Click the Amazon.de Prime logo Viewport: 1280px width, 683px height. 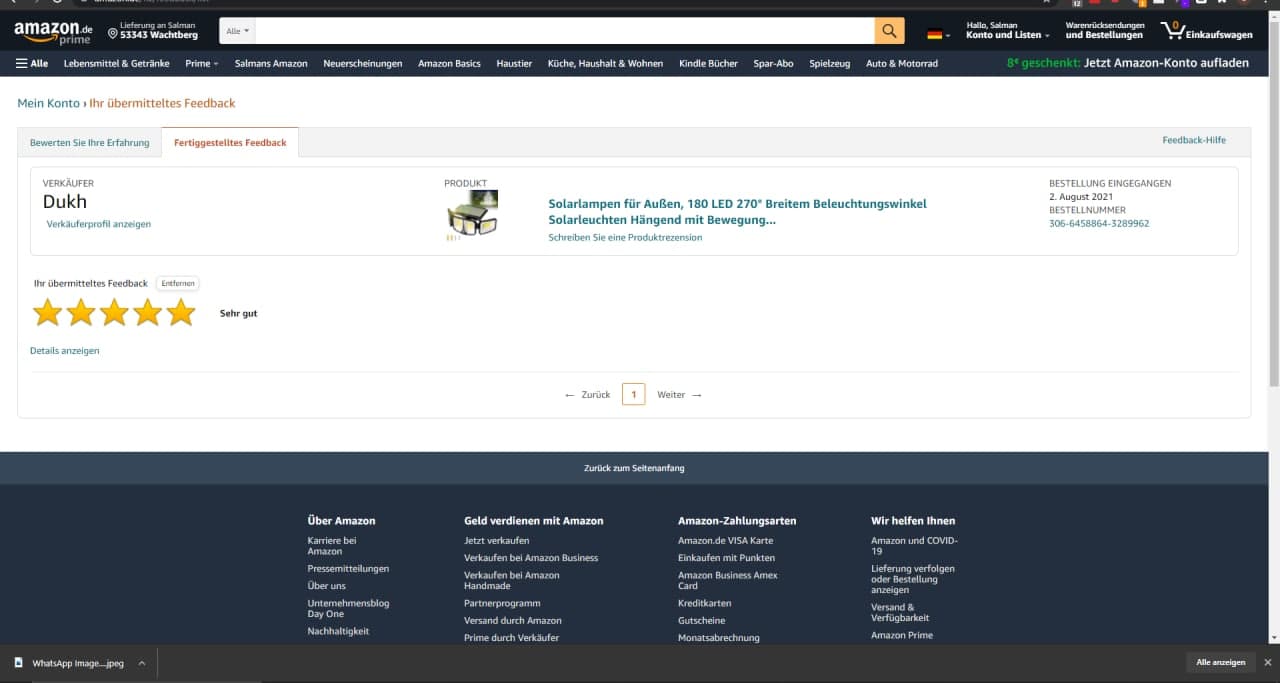(52, 32)
